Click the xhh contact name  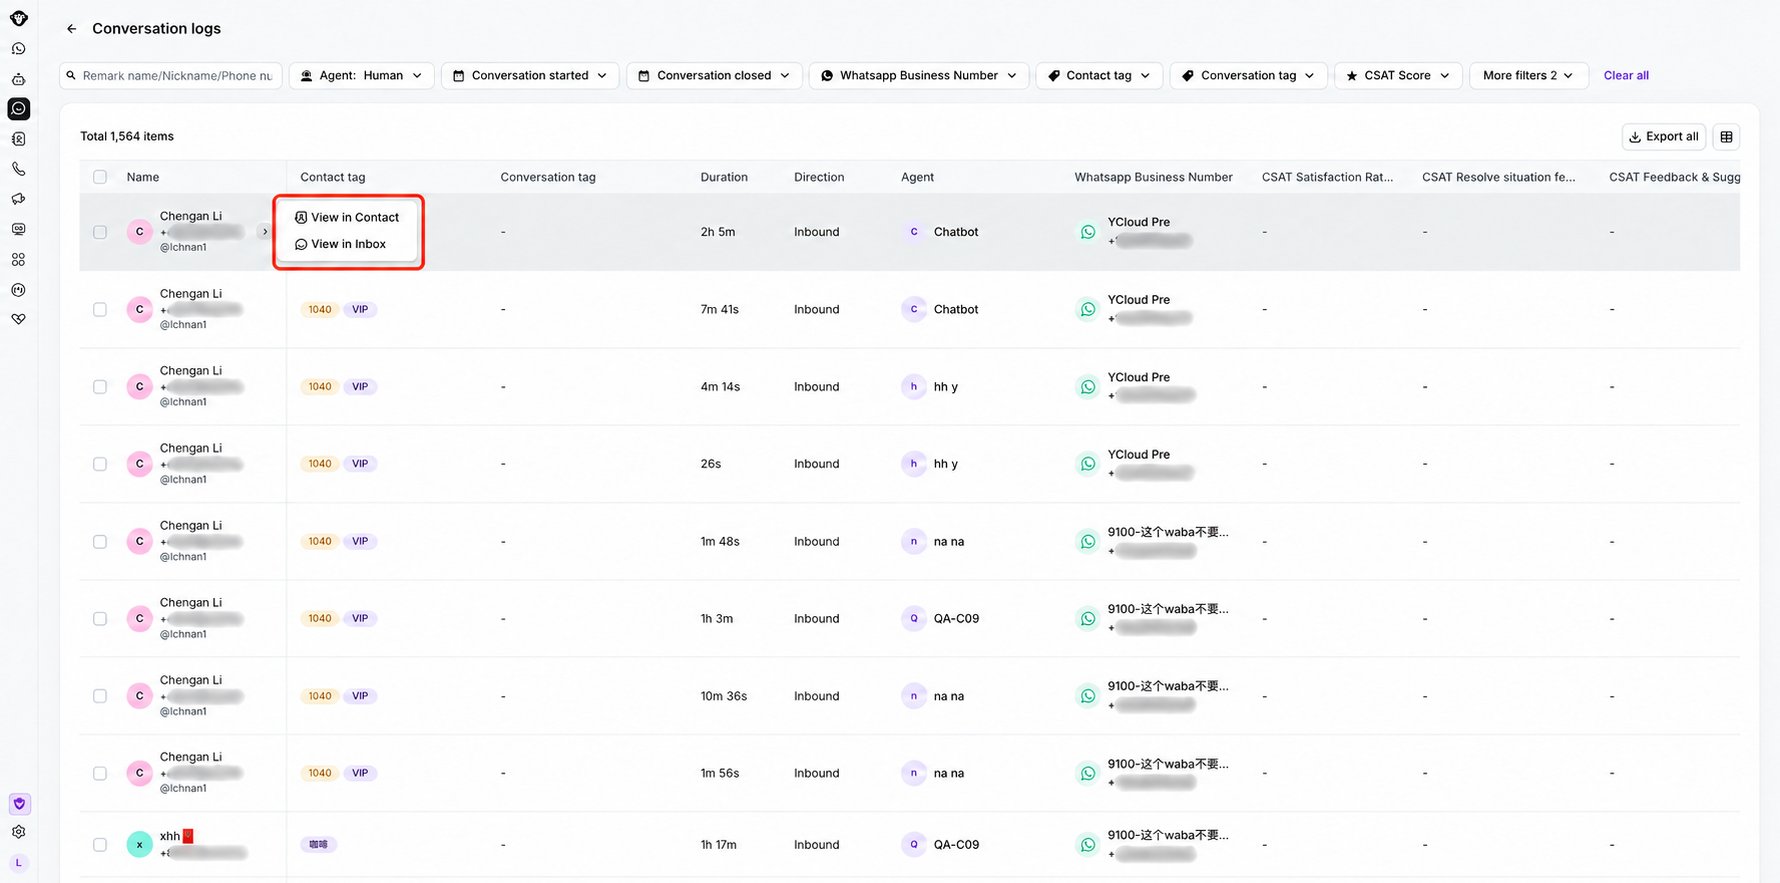[170, 836]
